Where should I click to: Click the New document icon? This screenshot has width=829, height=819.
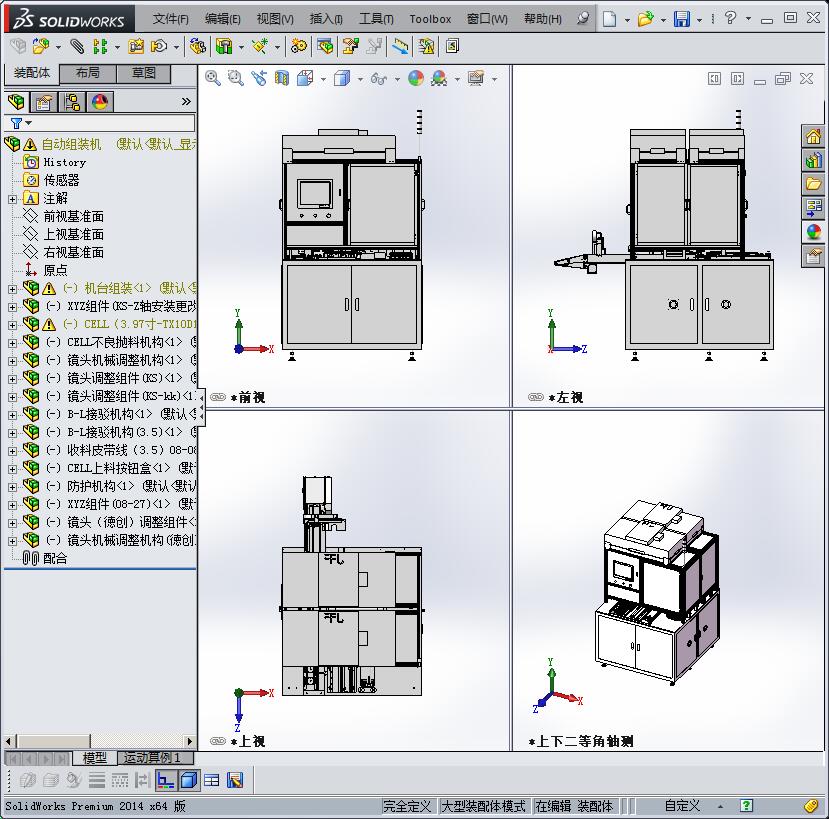point(610,19)
